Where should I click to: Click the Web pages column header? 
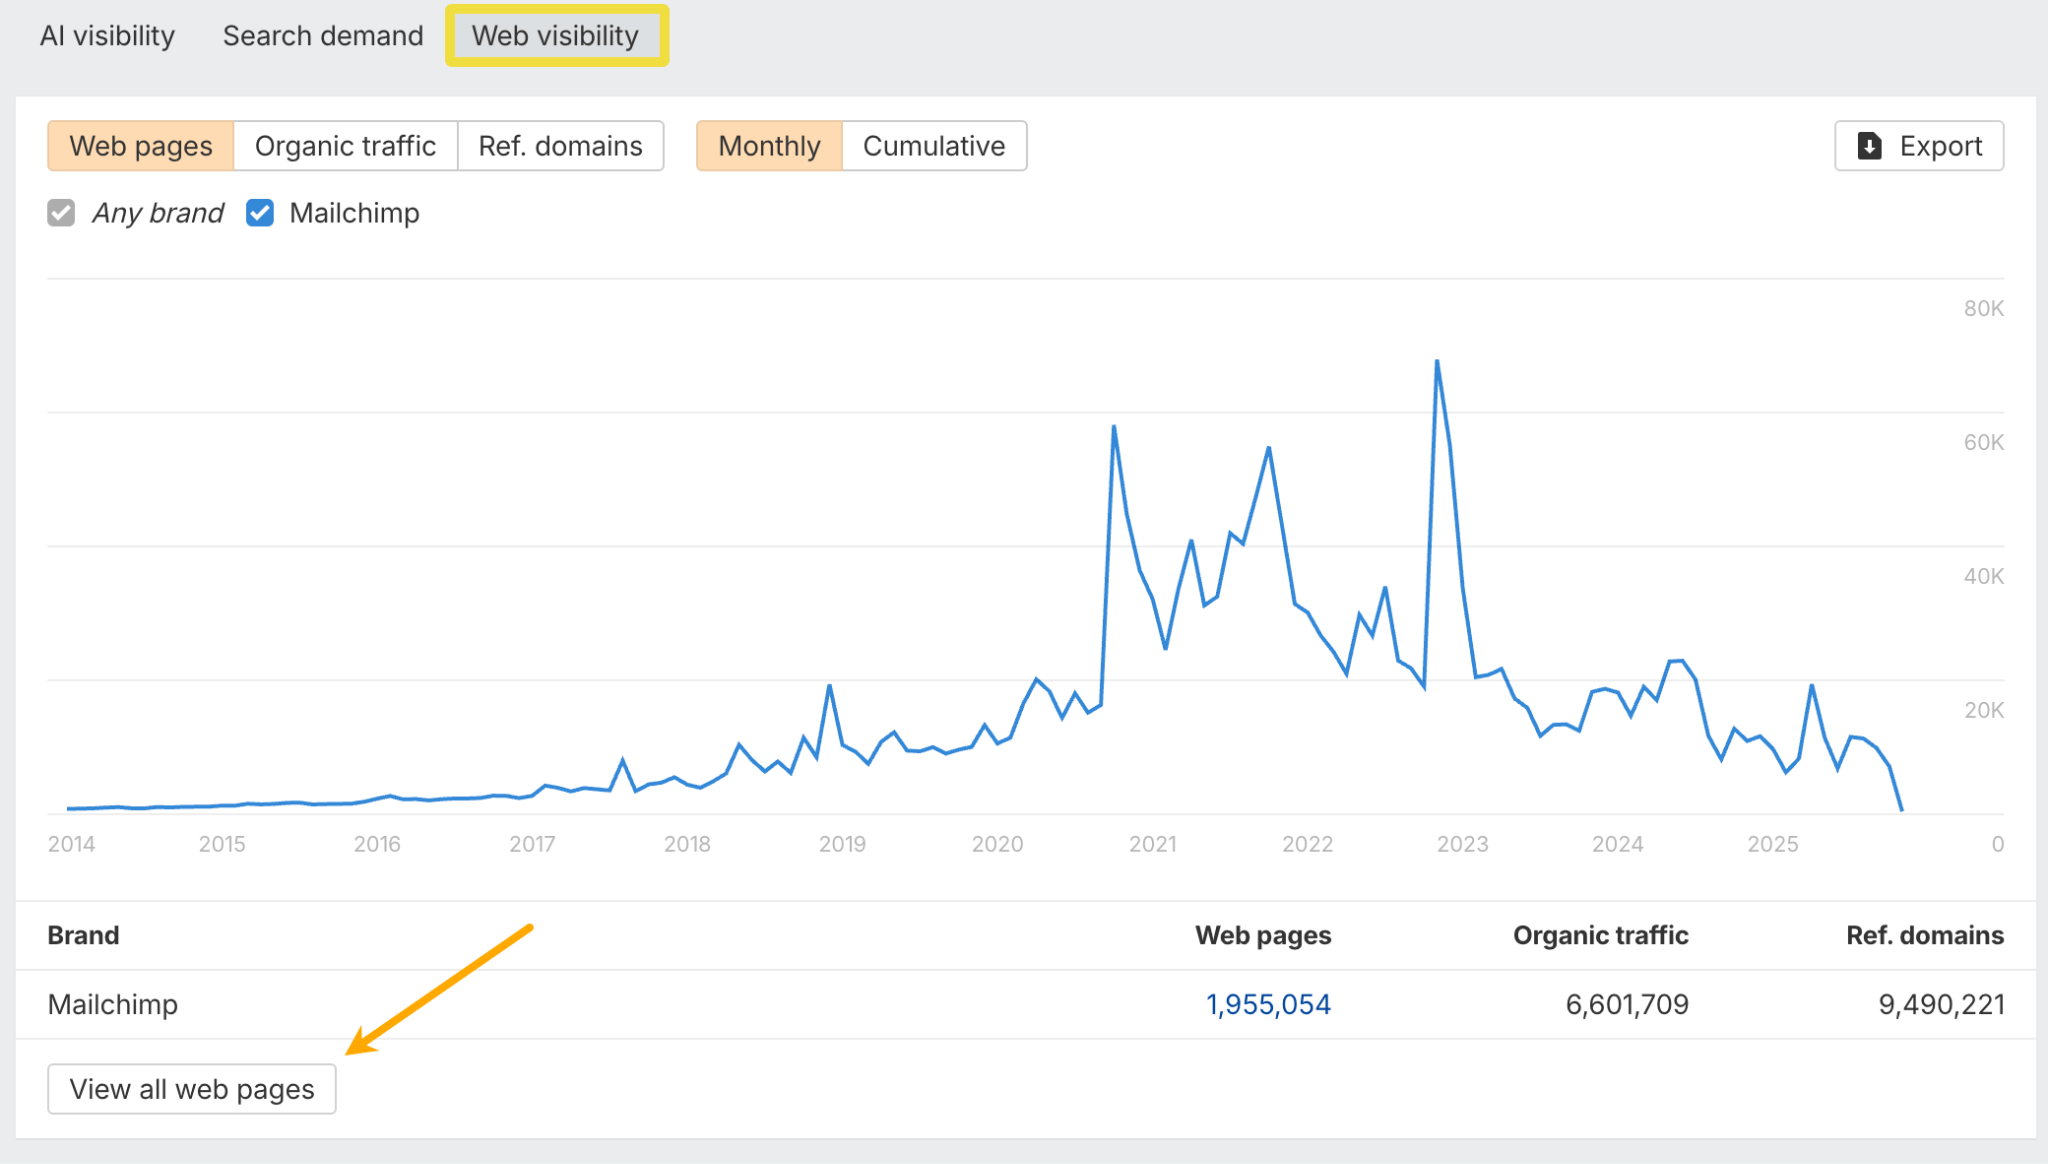1263,935
